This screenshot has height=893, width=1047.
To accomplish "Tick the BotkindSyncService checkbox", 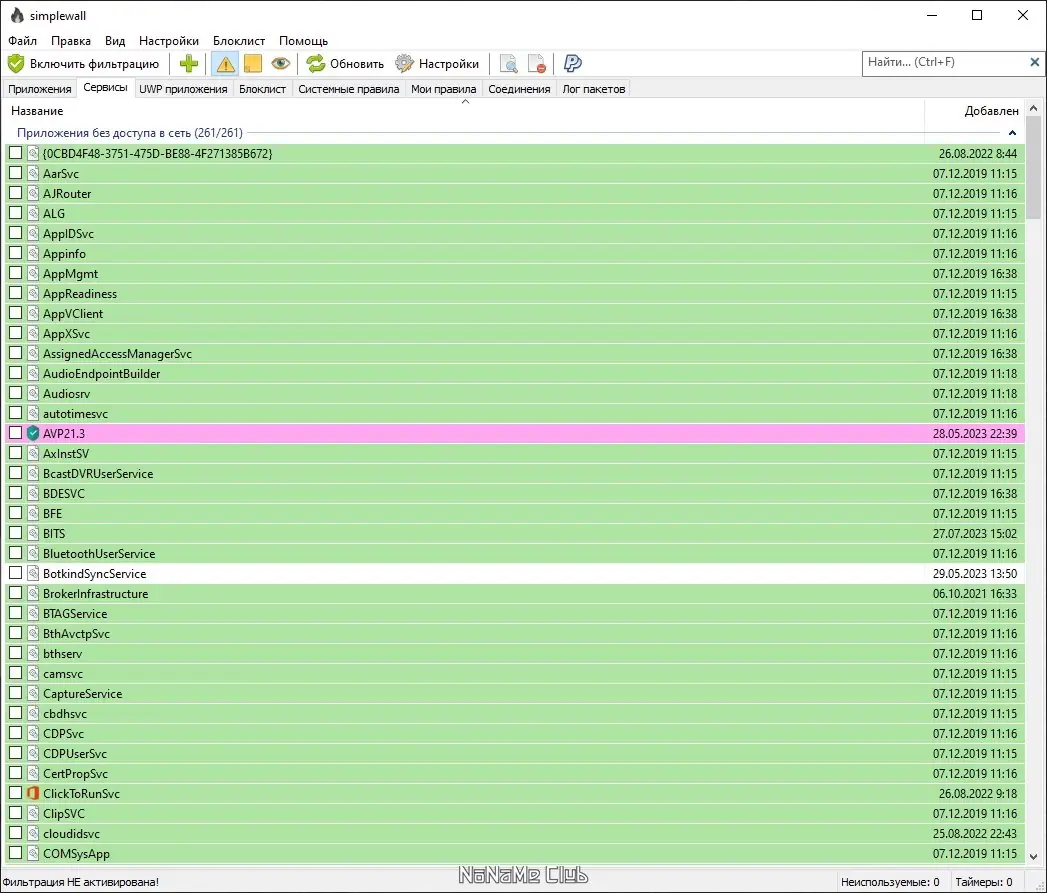I will click(15, 573).
